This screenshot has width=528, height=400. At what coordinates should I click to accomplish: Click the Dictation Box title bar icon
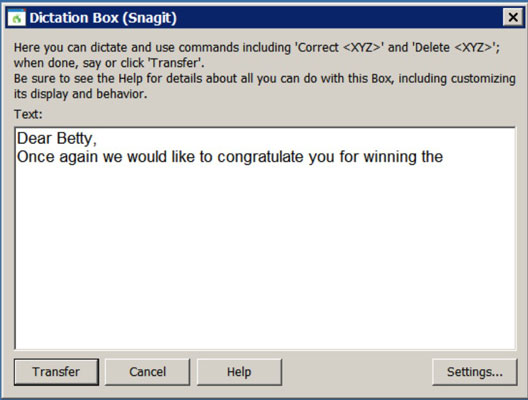click(x=17, y=17)
